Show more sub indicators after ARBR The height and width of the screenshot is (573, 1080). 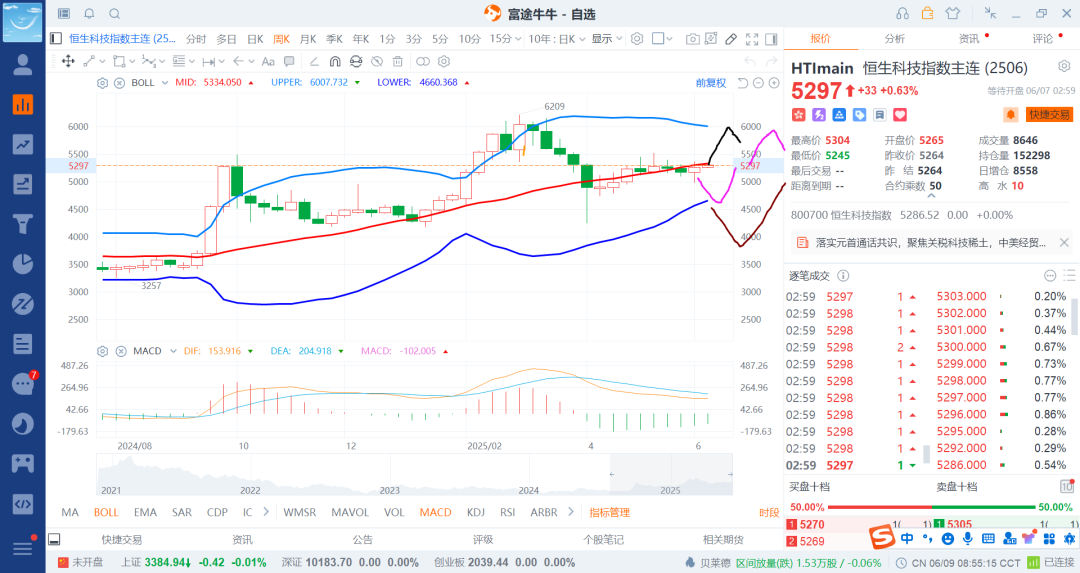click(571, 512)
